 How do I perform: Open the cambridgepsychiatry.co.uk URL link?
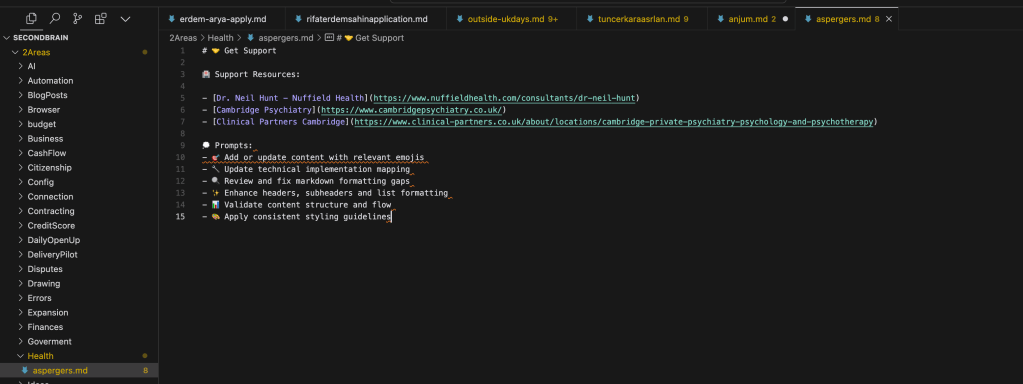click(x=412, y=110)
